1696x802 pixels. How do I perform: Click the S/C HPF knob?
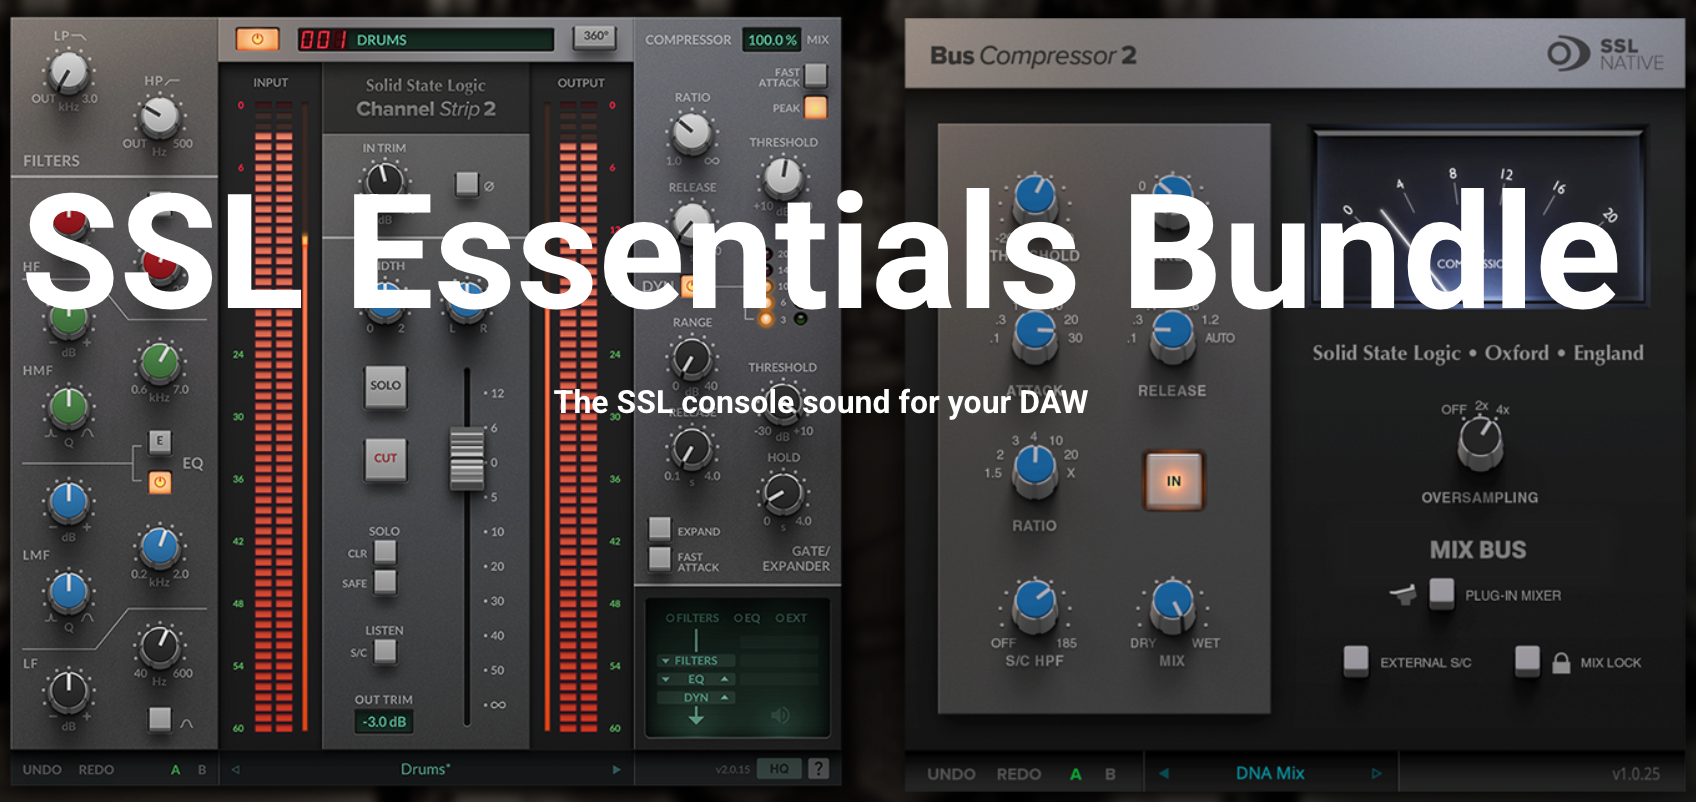coord(1034,604)
